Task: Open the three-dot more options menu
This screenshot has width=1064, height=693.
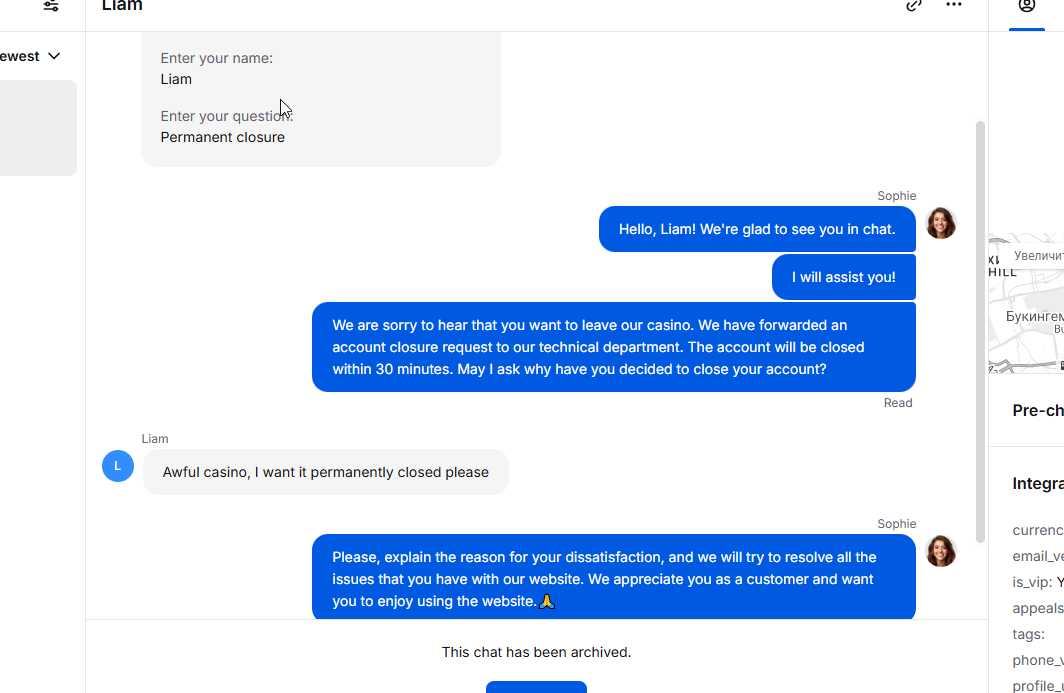Action: click(x=954, y=5)
